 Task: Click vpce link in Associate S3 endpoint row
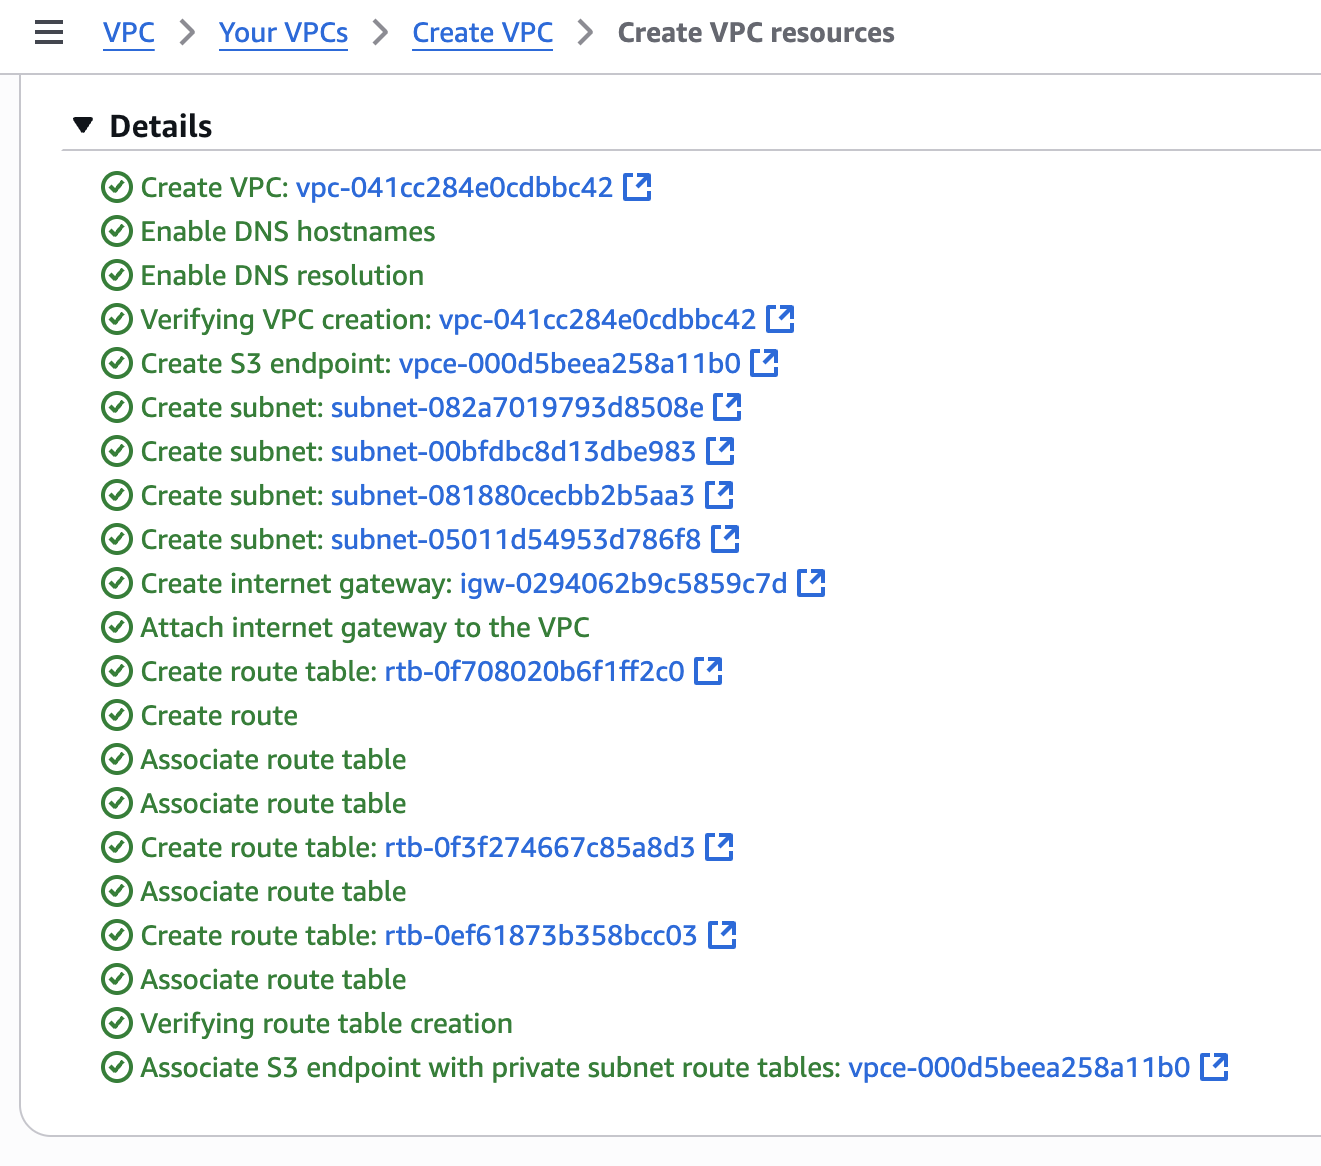click(1018, 1067)
